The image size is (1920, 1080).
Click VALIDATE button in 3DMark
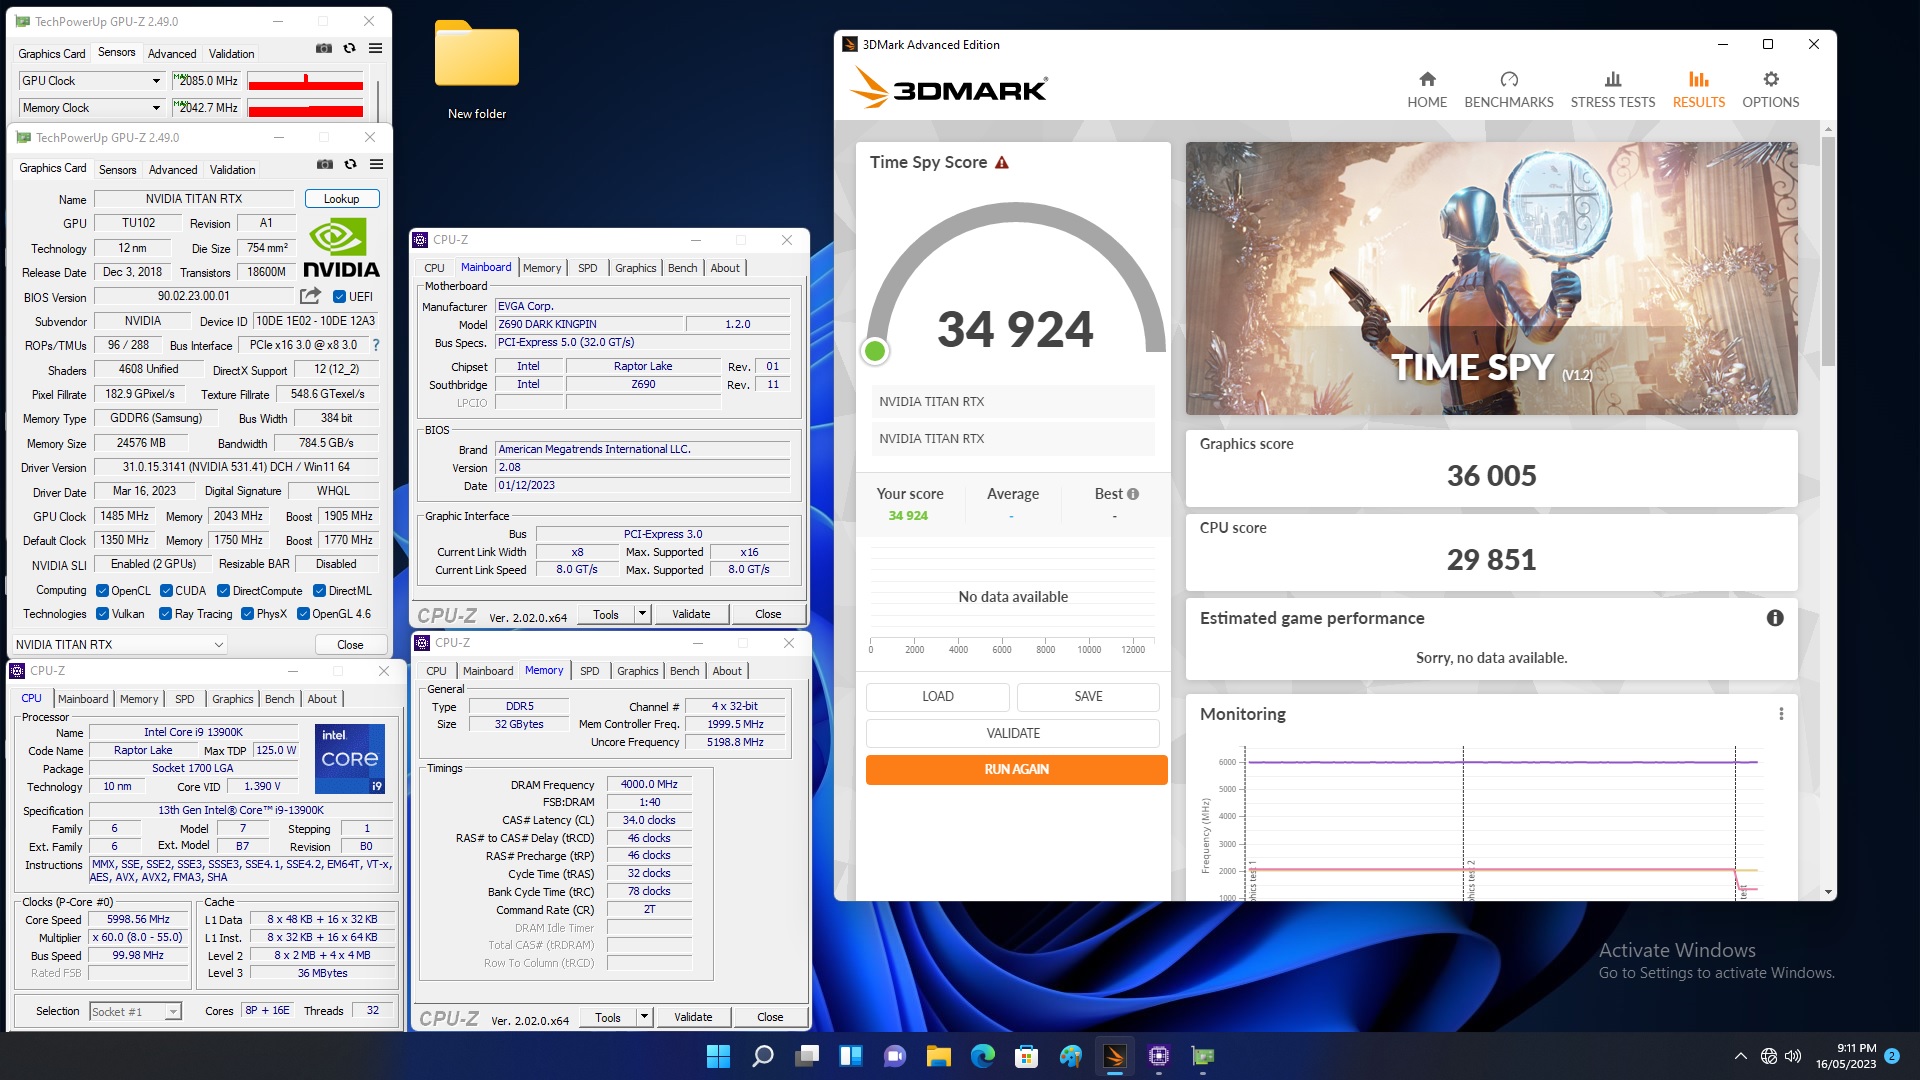click(1013, 733)
